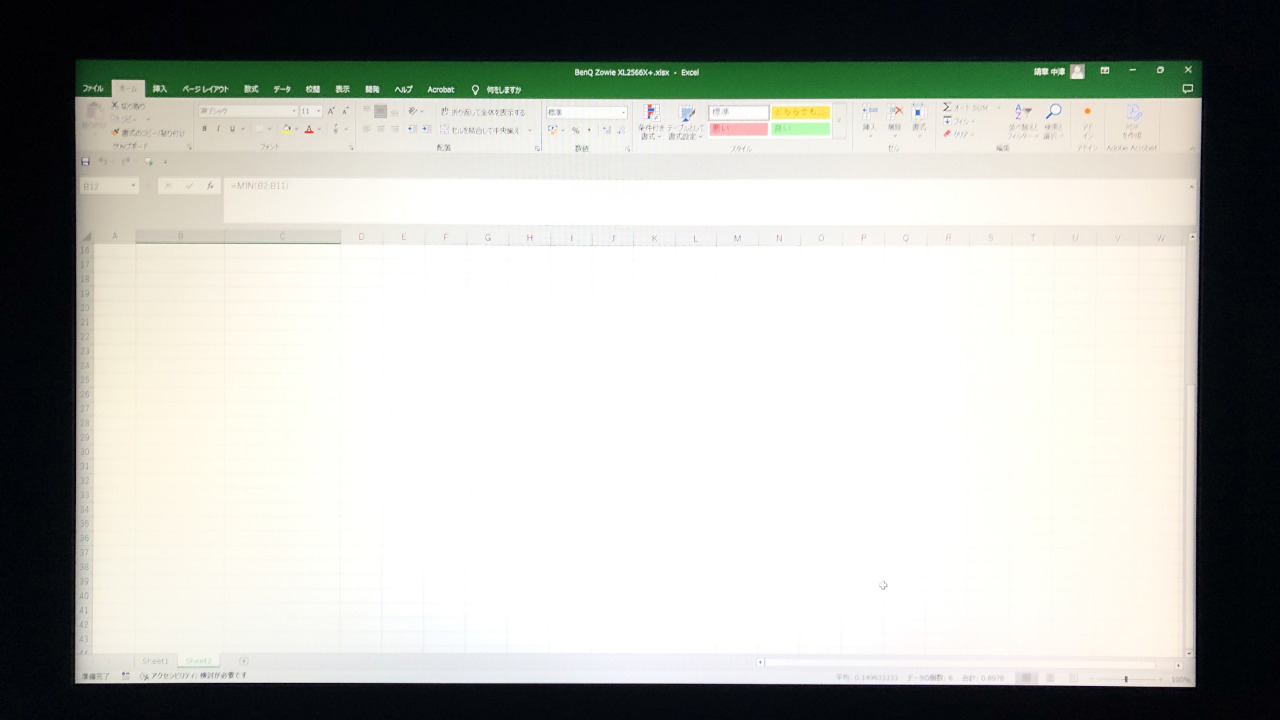The height and width of the screenshot is (720, 1280).
Task: Toggle Bold formatting
Action: coord(204,129)
